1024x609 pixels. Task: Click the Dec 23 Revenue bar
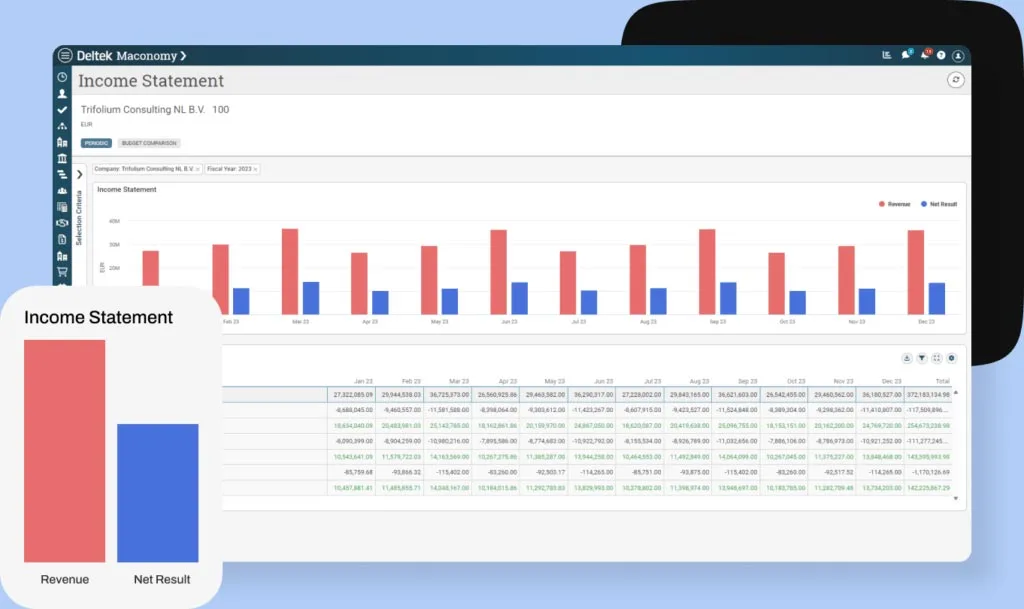[x=916, y=272]
